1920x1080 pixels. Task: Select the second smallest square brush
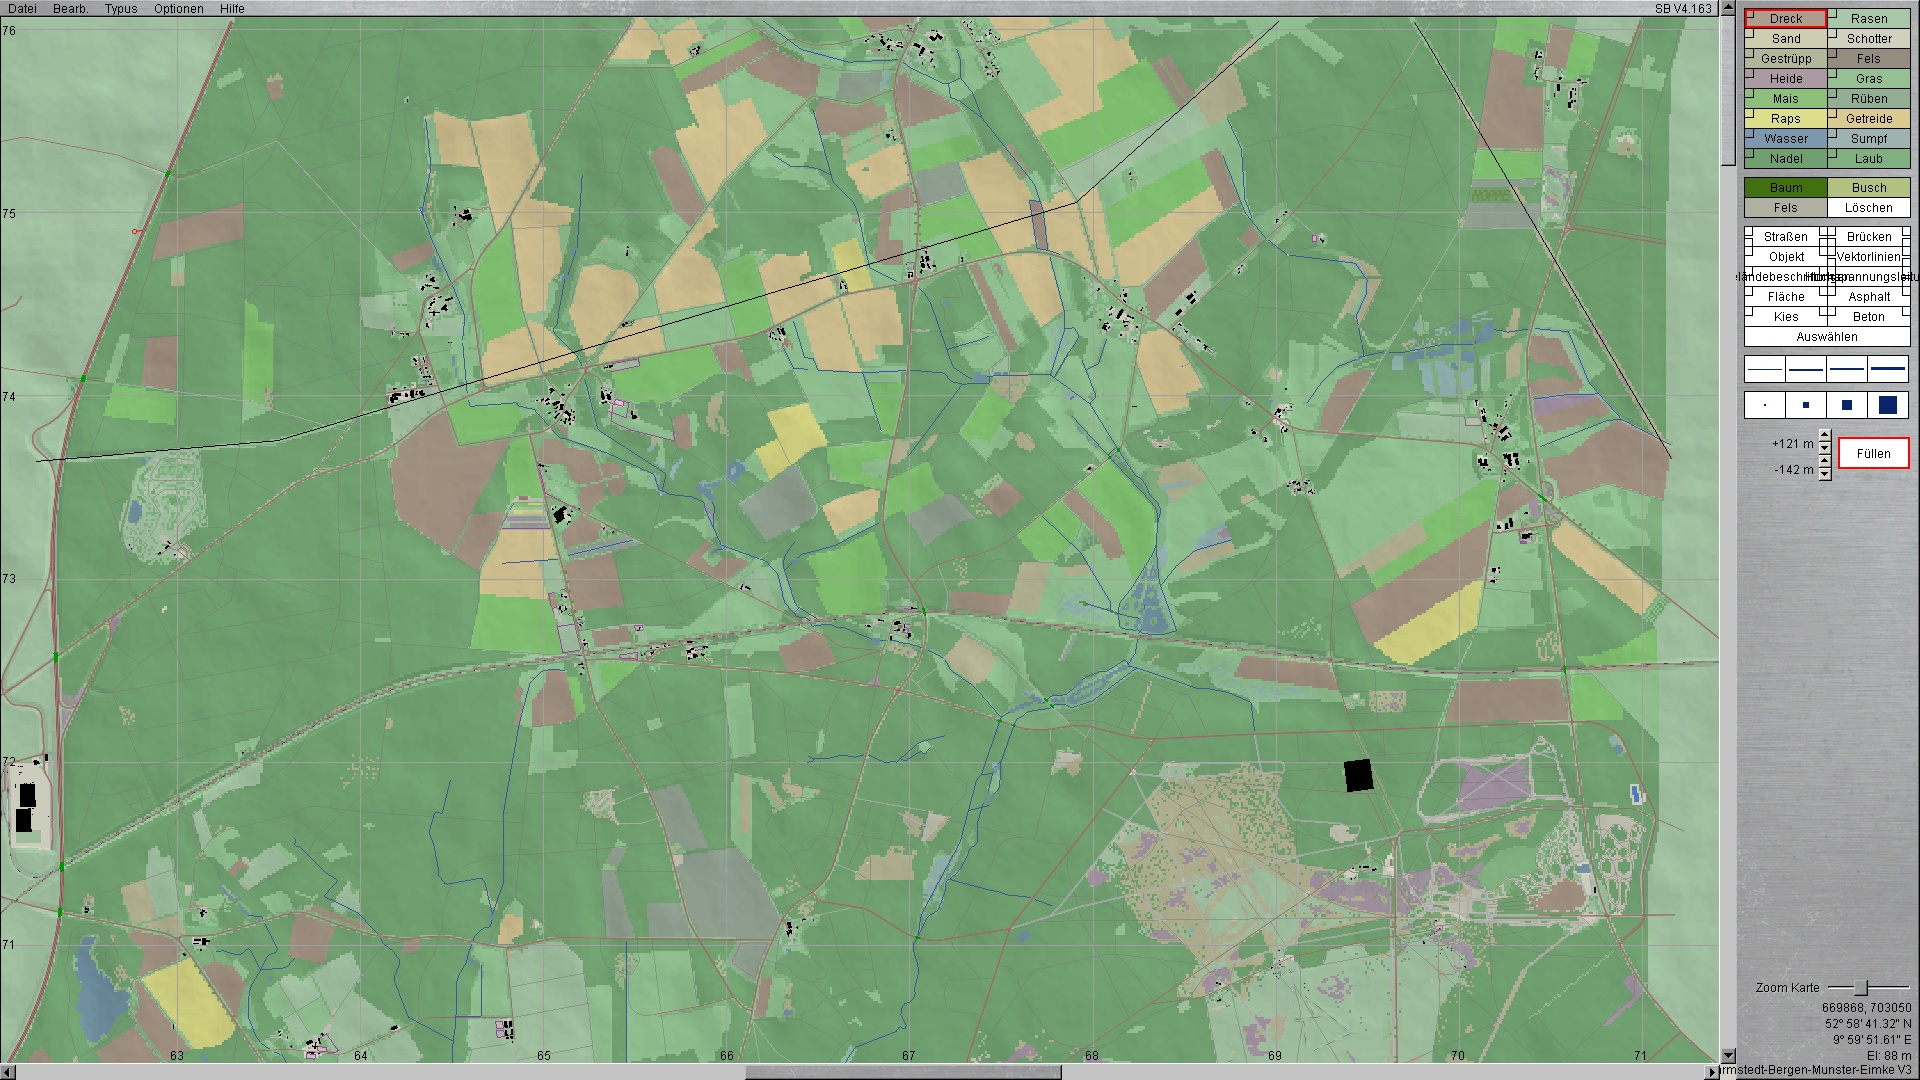(1806, 405)
